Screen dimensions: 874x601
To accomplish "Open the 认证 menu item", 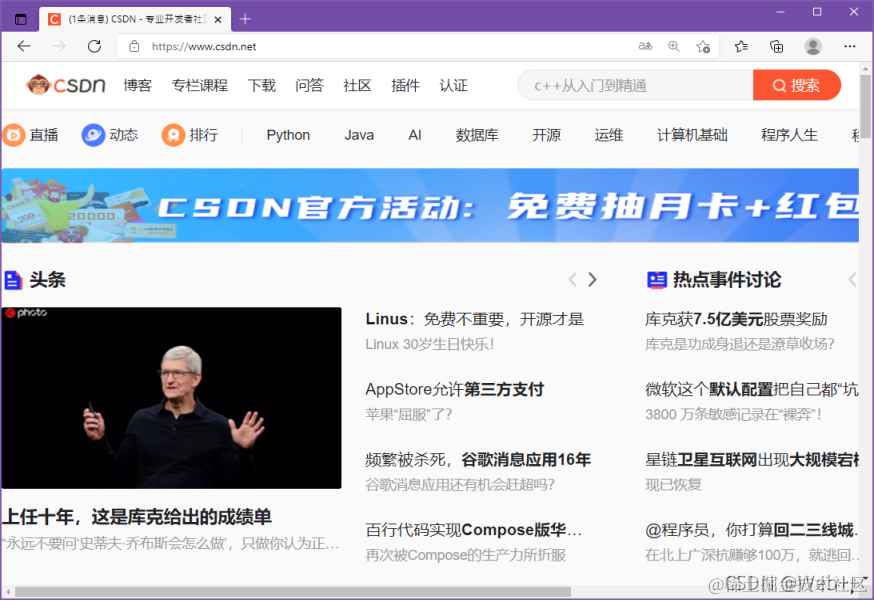I will [x=453, y=85].
